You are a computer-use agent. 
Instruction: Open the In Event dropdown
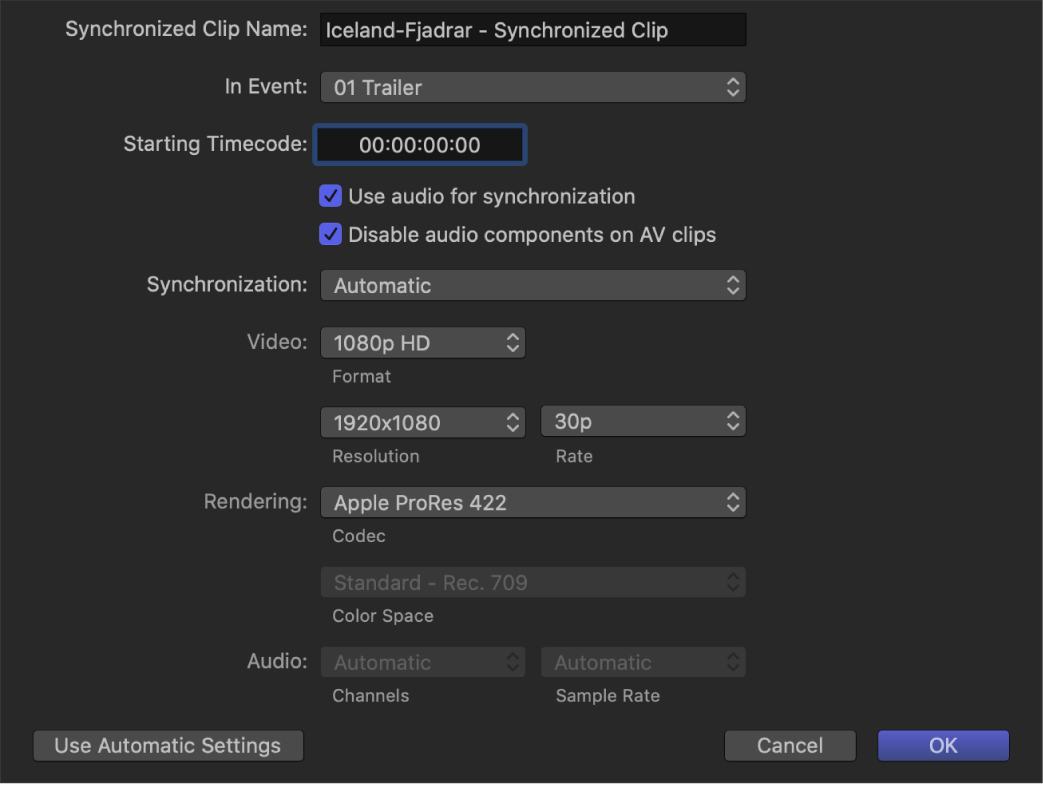[533, 87]
